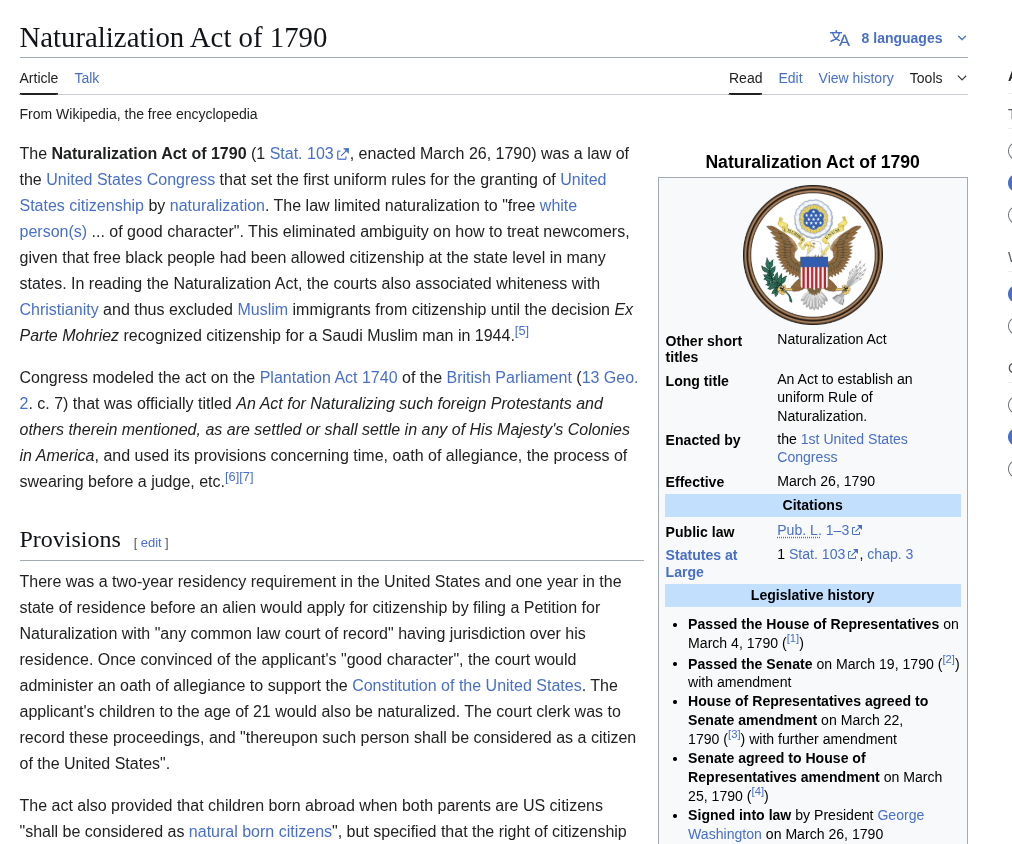Follow the United States Congress link
This screenshot has height=844, width=1012.
click(x=130, y=179)
